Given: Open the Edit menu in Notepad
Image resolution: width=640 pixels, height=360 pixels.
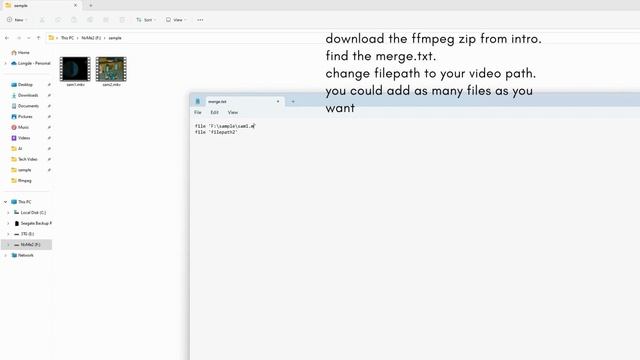Looking at the screenshot, I should (x=214, y=112).
